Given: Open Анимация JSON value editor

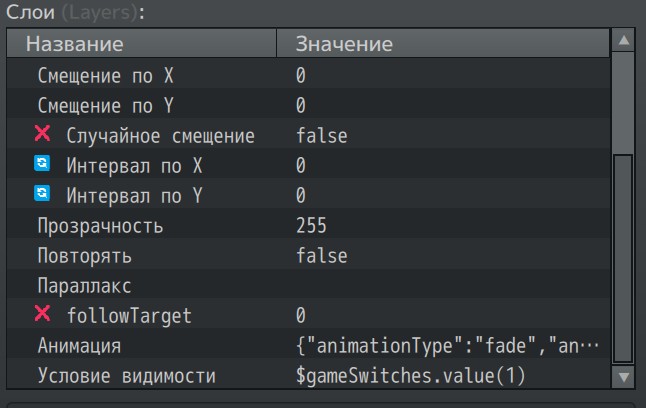Looking at the screenshot, I should [x=447, y=345].
